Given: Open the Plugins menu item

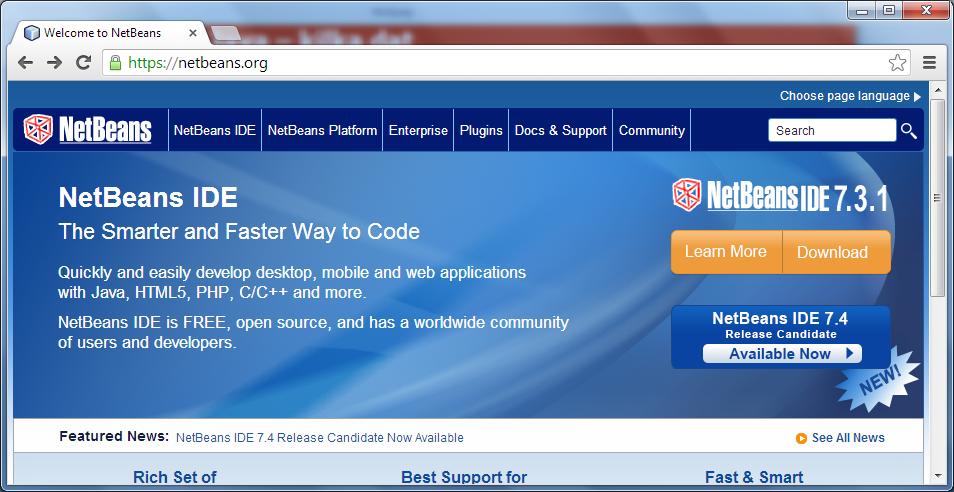Looking at the screenshot, I should tap(481, 130).
